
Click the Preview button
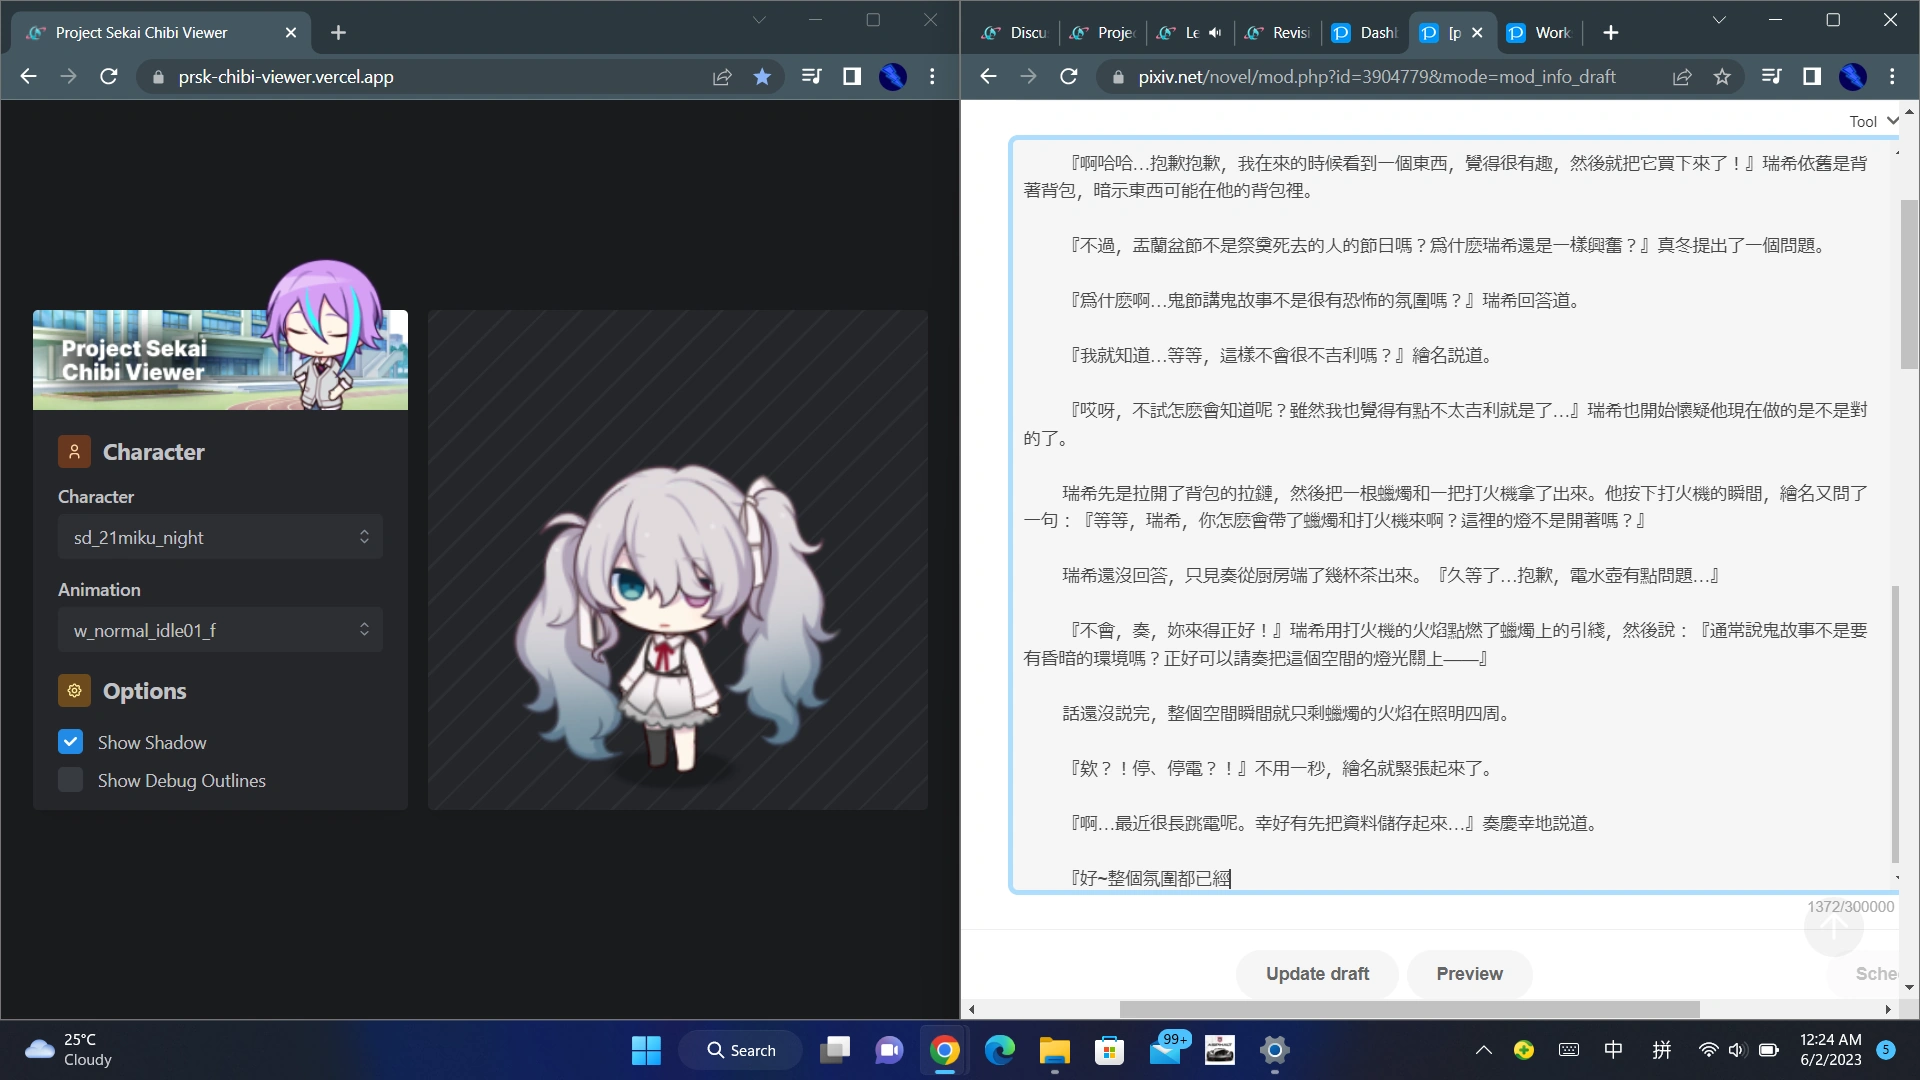[1469, 974]
